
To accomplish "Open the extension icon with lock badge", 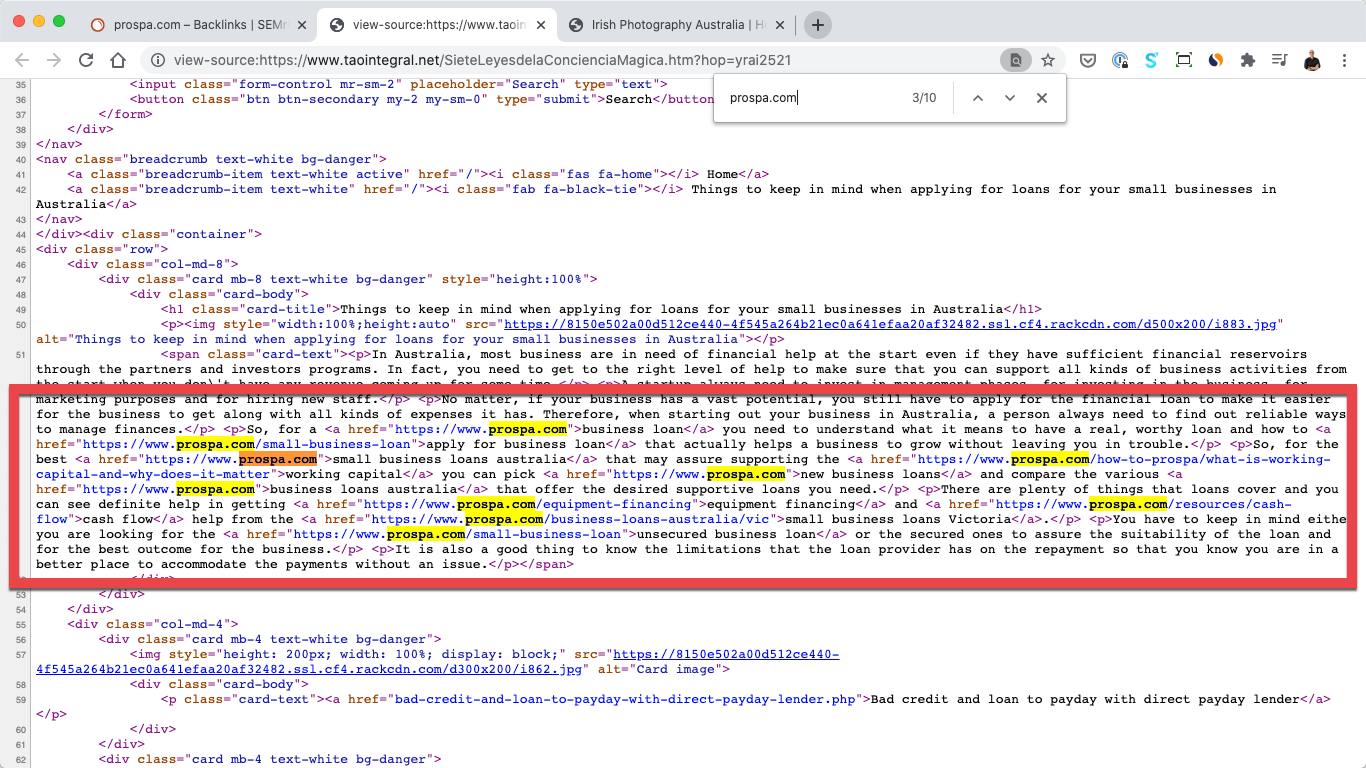I will [1120, 60].
